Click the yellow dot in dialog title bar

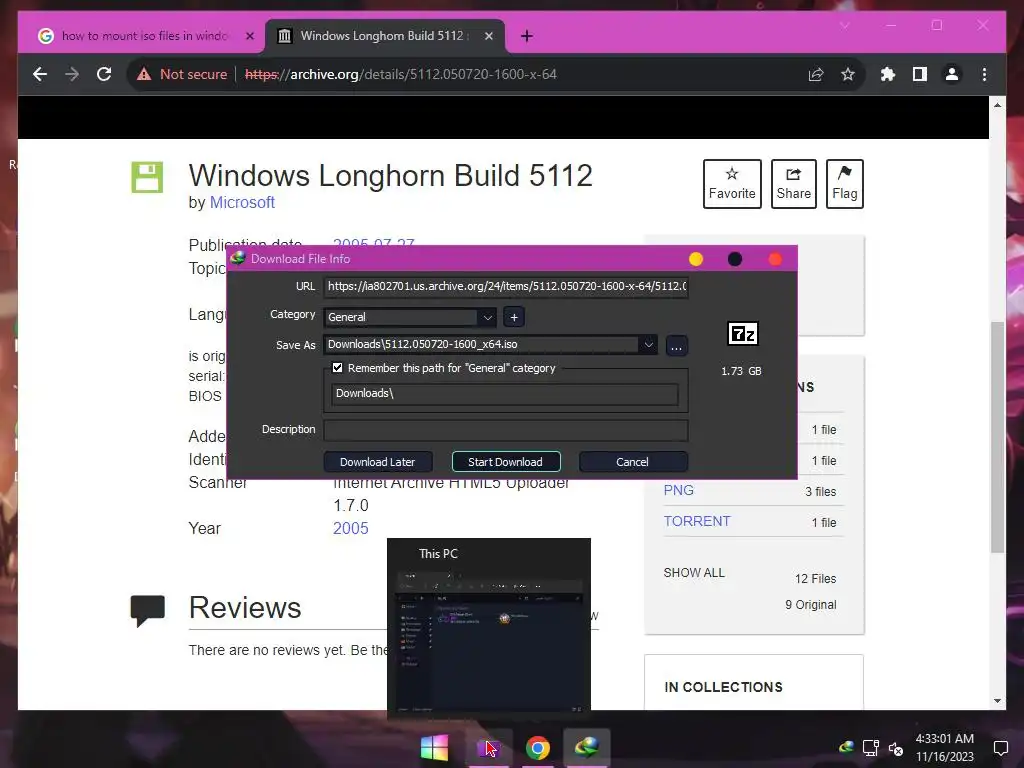[x=696, y=259]
